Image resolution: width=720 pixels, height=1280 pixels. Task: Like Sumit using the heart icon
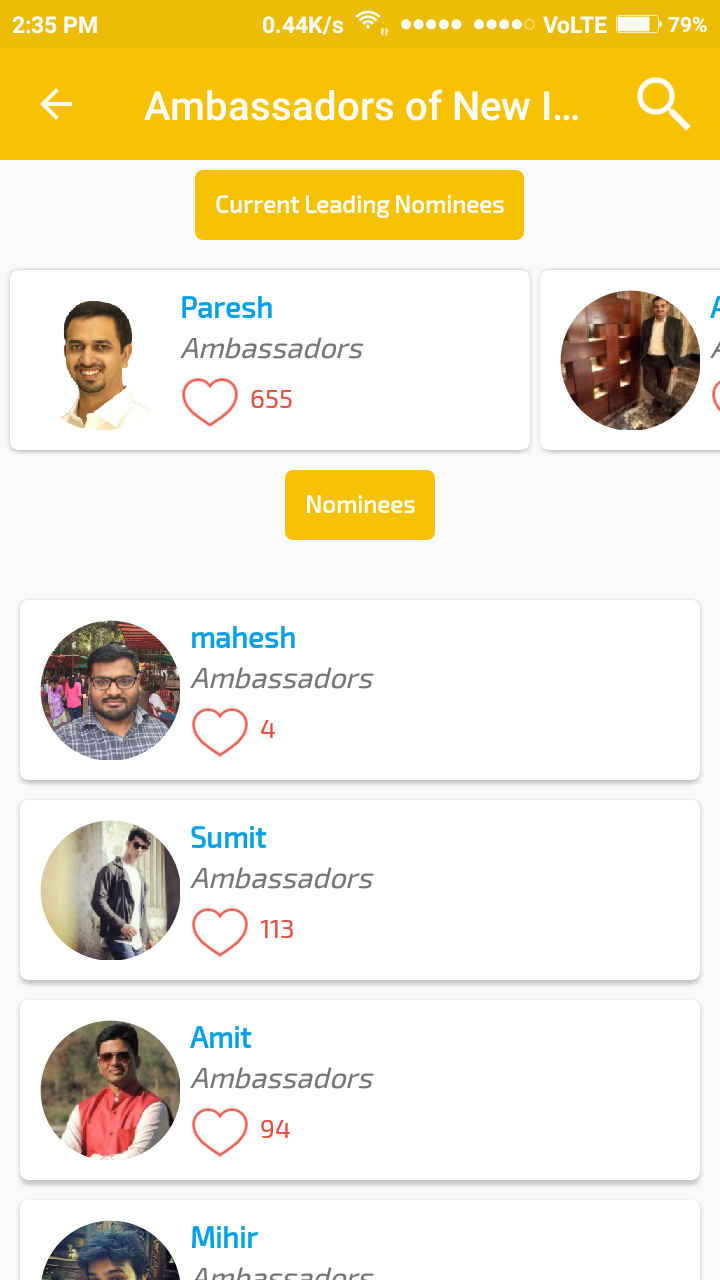click(220, 931)
